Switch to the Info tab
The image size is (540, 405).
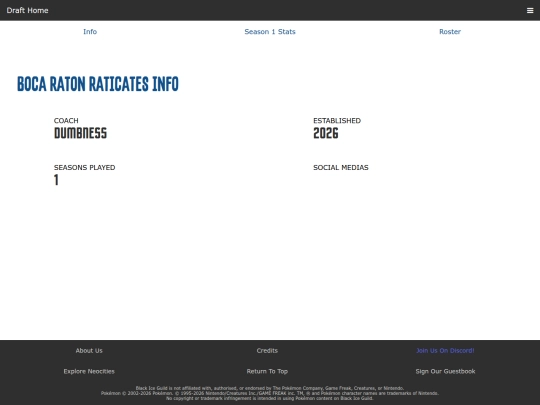(90, 32)
